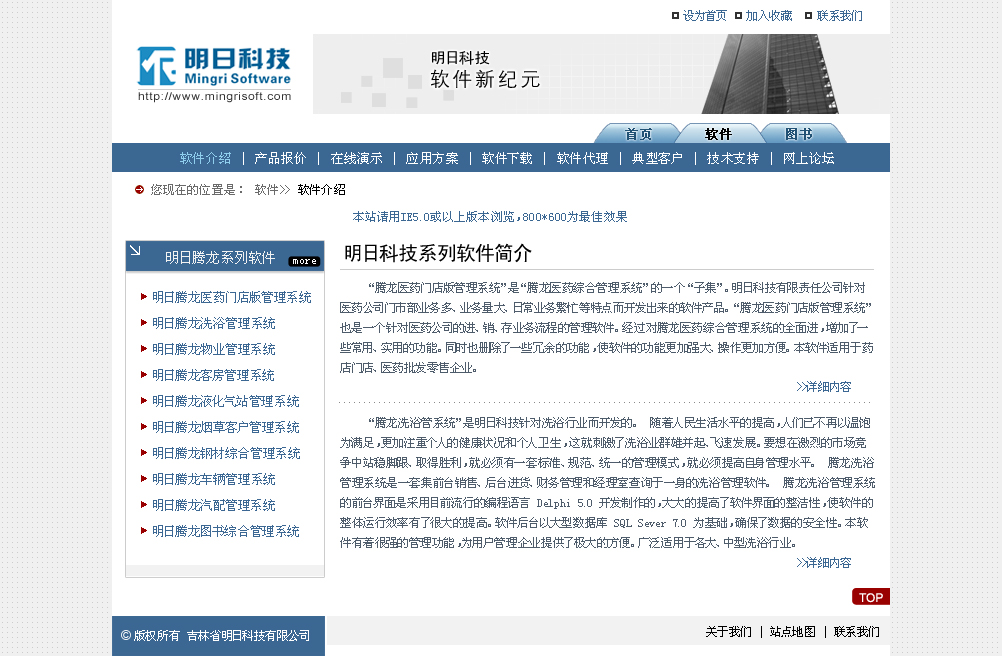Click the http://www.mingrisoft.com text

215,96
